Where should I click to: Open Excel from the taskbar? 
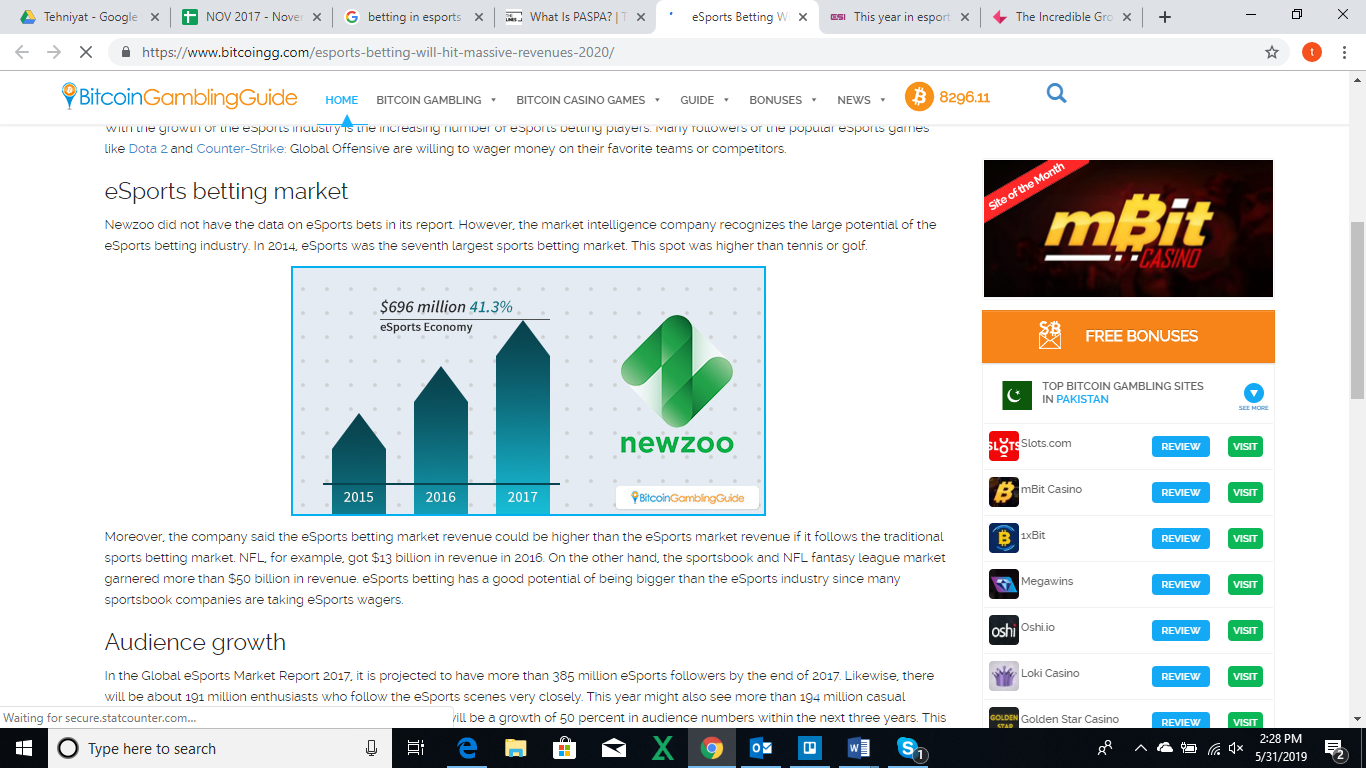tap(662, 748)
